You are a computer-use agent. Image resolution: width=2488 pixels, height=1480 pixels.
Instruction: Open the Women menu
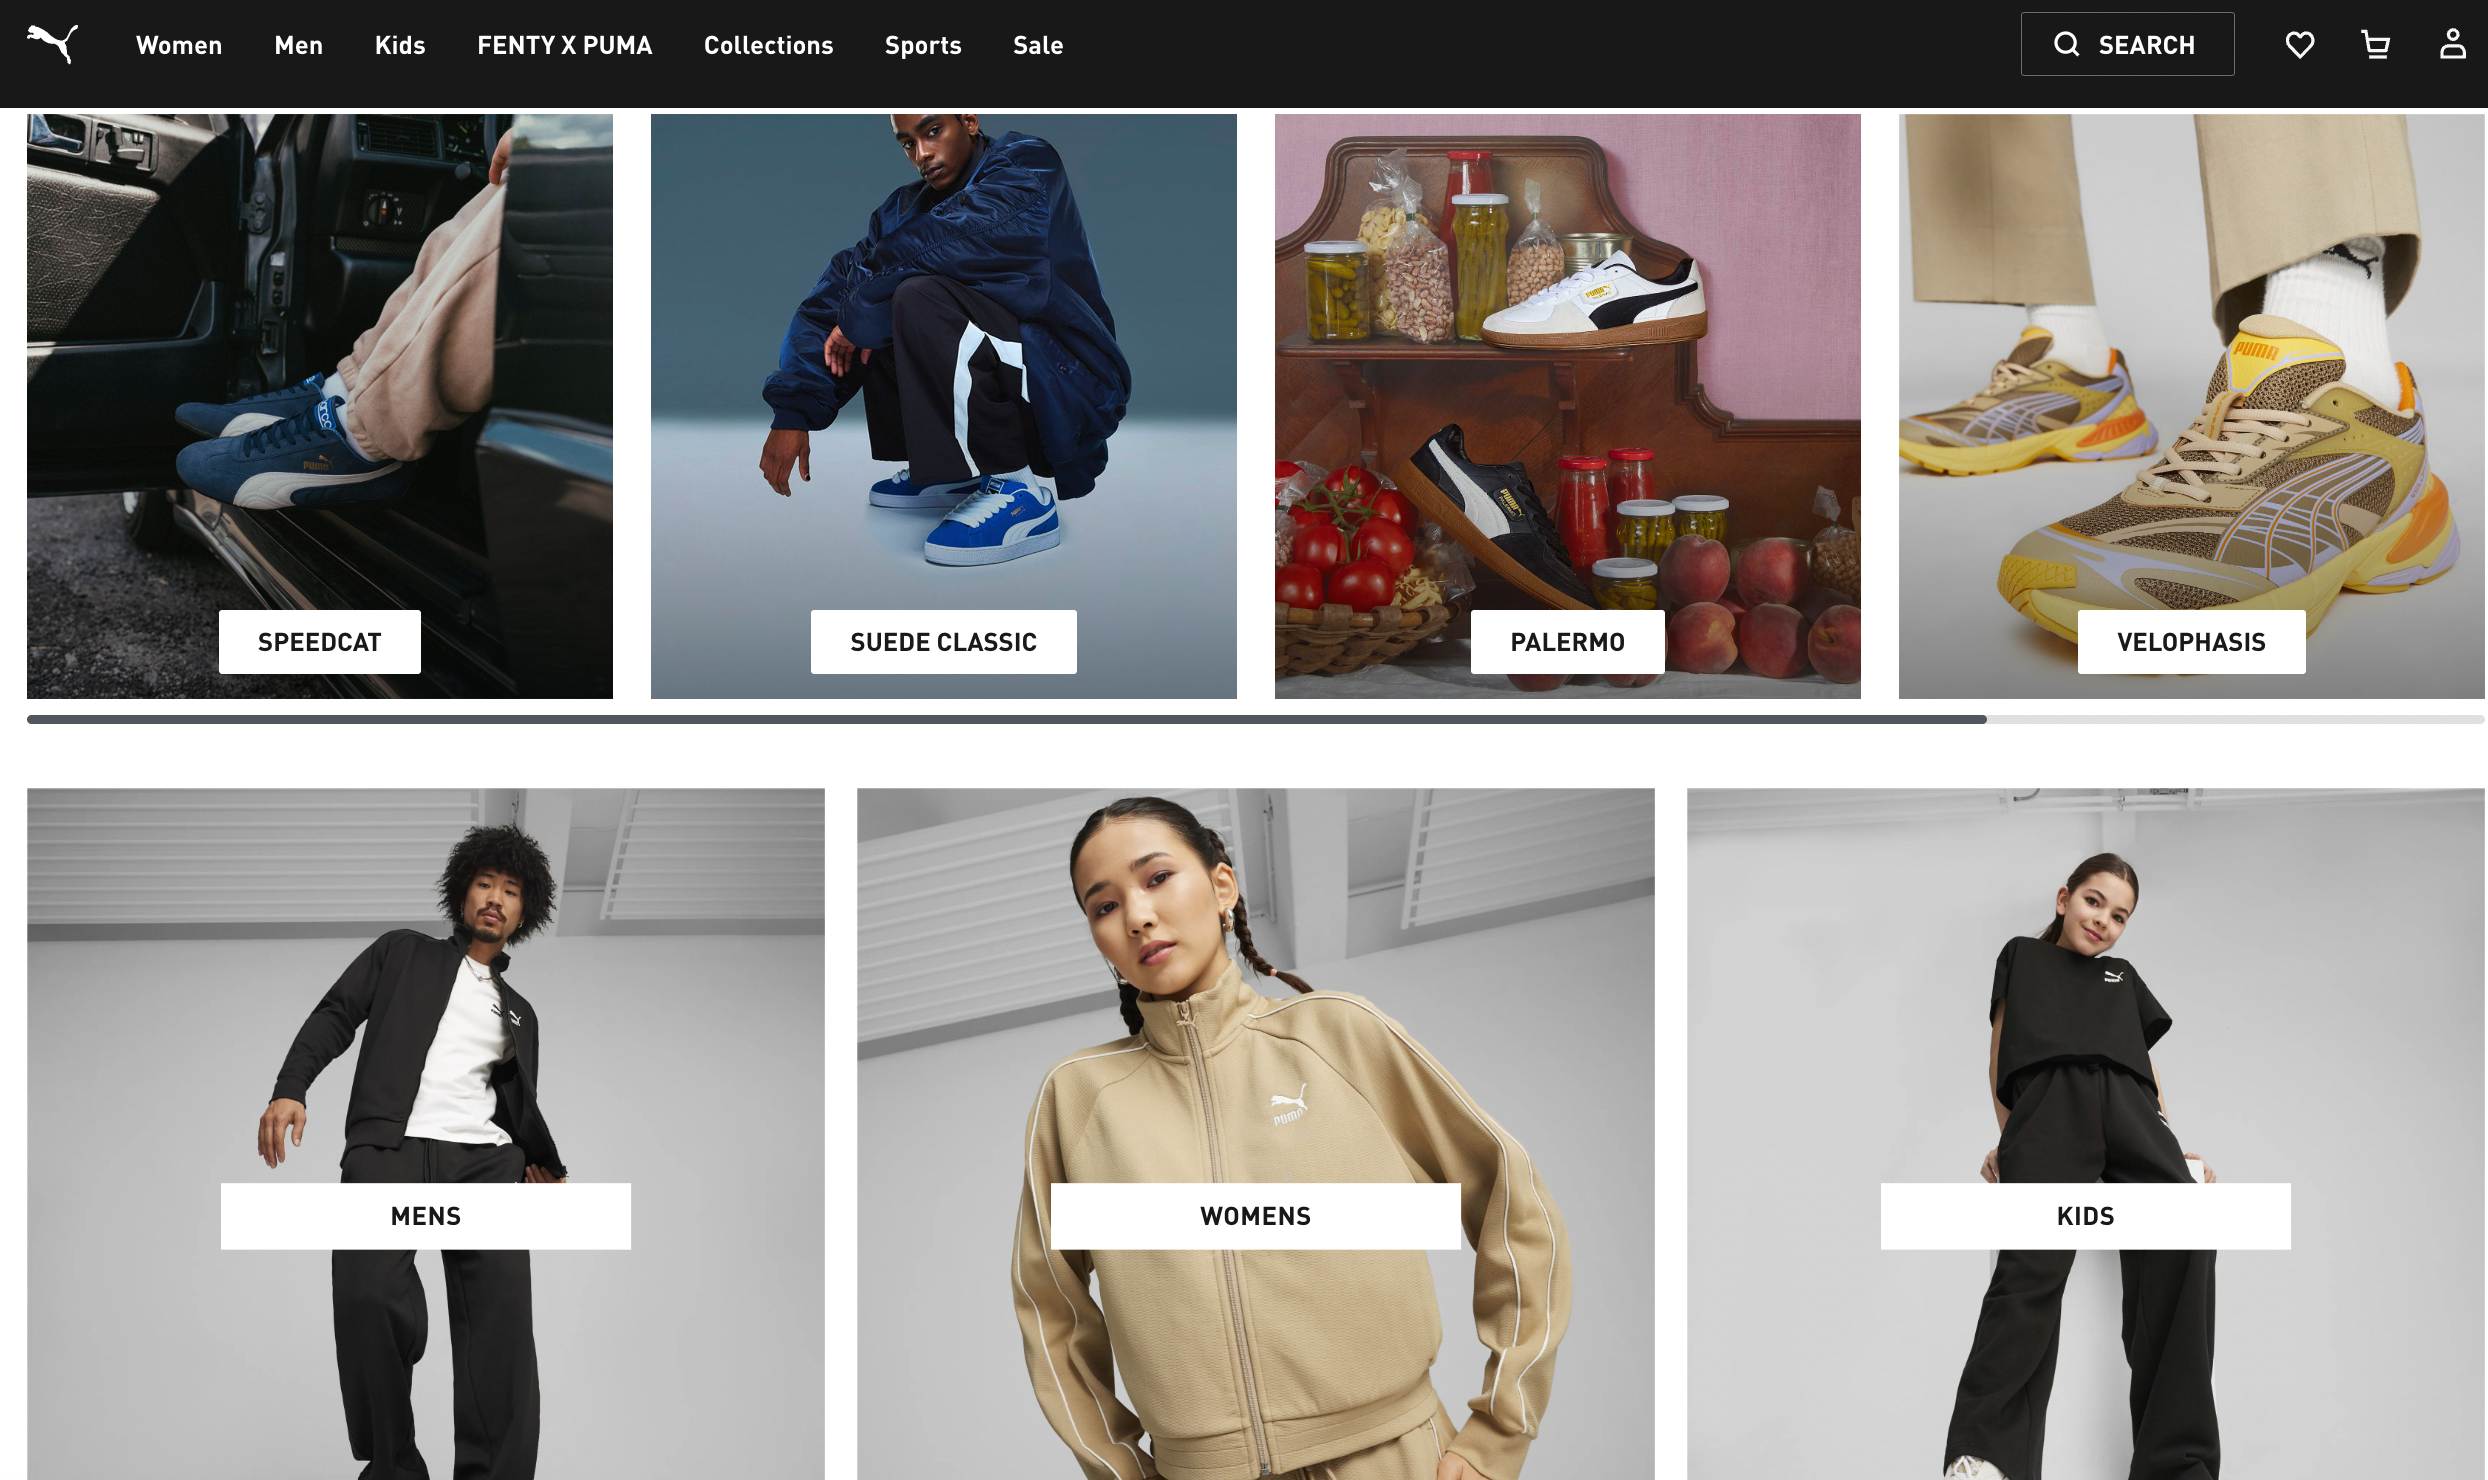click(179, 45)
